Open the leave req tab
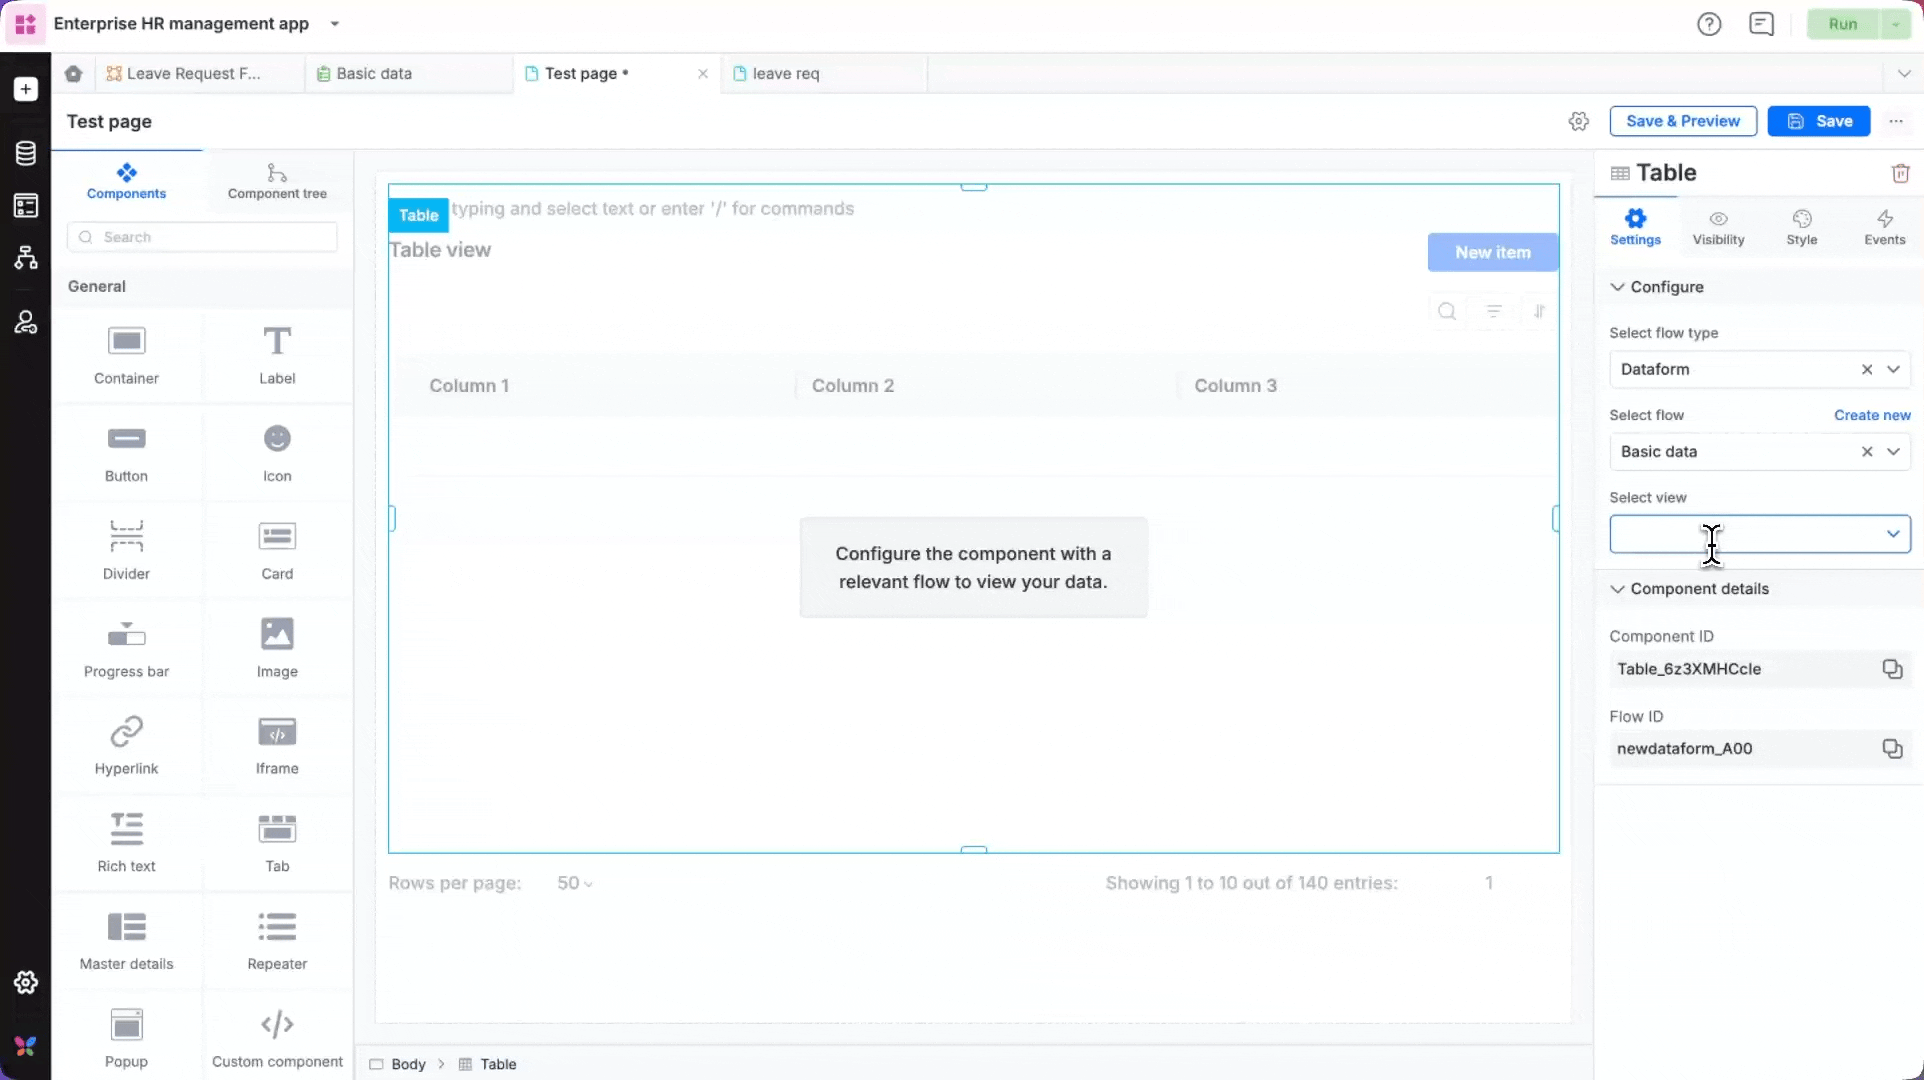 (785, 73)
